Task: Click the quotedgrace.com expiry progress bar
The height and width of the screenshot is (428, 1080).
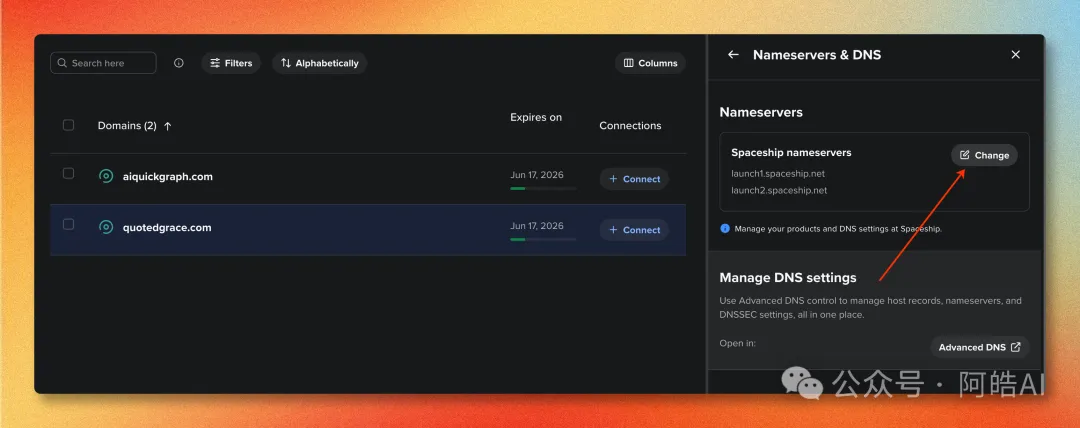Action: click(x=543, y=239)
